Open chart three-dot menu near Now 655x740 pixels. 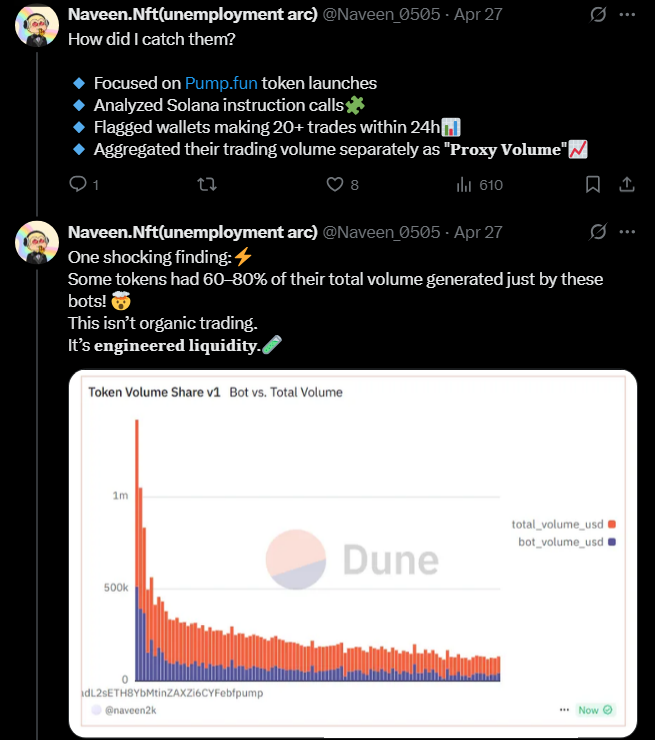pyautogui.click(x=564, y=710)
